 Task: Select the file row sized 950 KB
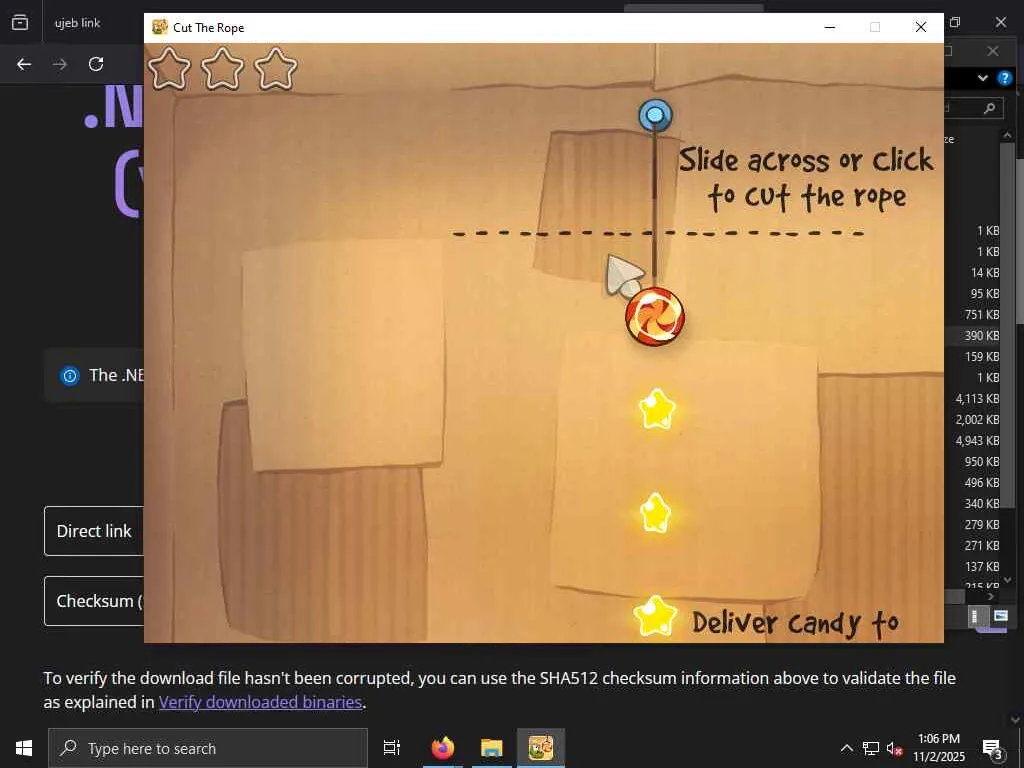click(972, 461)
